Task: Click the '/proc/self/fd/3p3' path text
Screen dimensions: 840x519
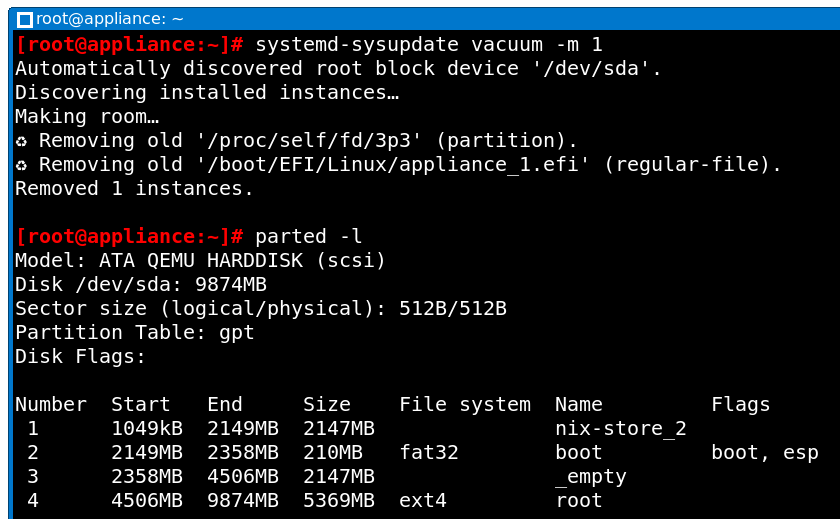Action: (309, 140)
